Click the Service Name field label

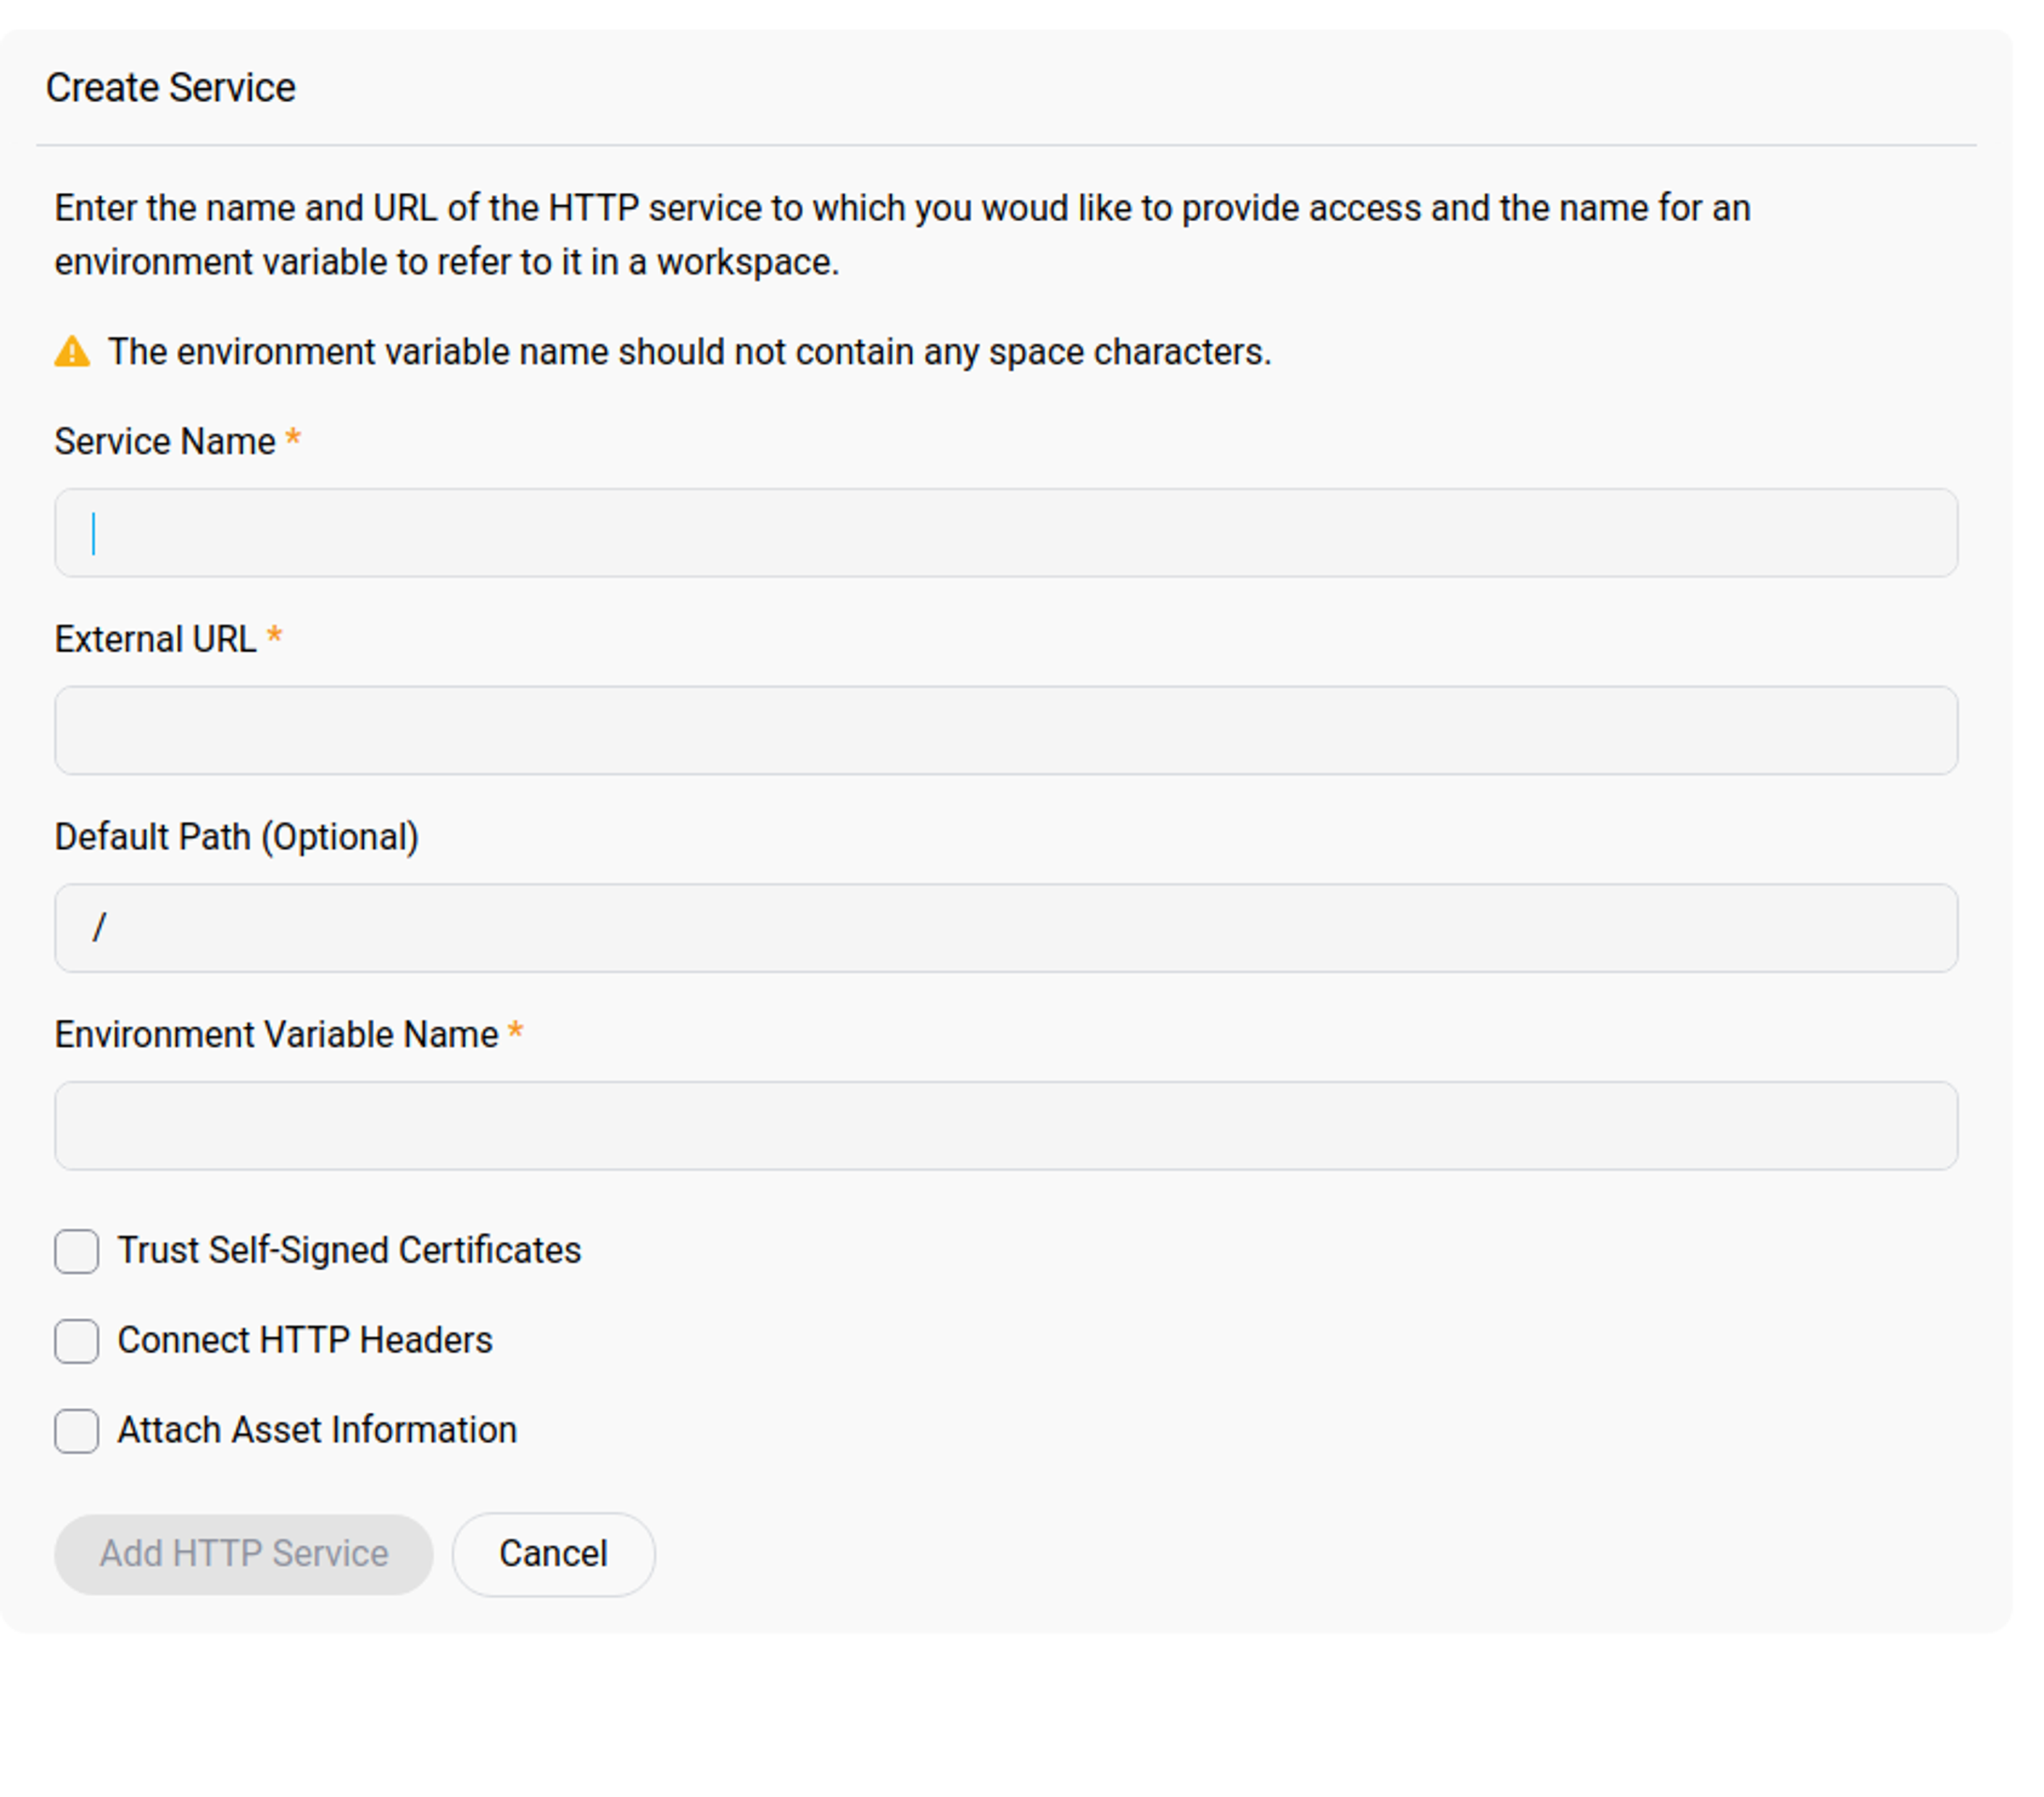(x=165, y=442)
